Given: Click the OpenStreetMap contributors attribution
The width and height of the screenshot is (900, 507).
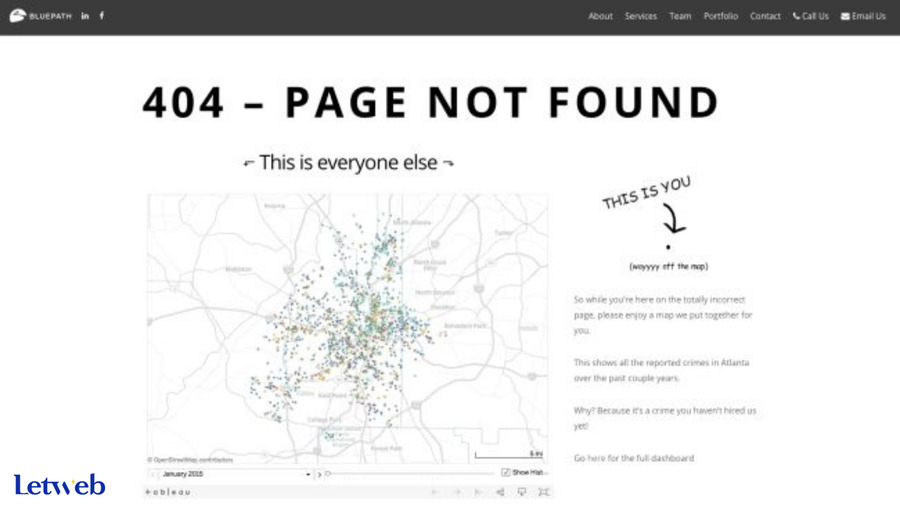Looking at the screenshot, I should pos(191,460).
